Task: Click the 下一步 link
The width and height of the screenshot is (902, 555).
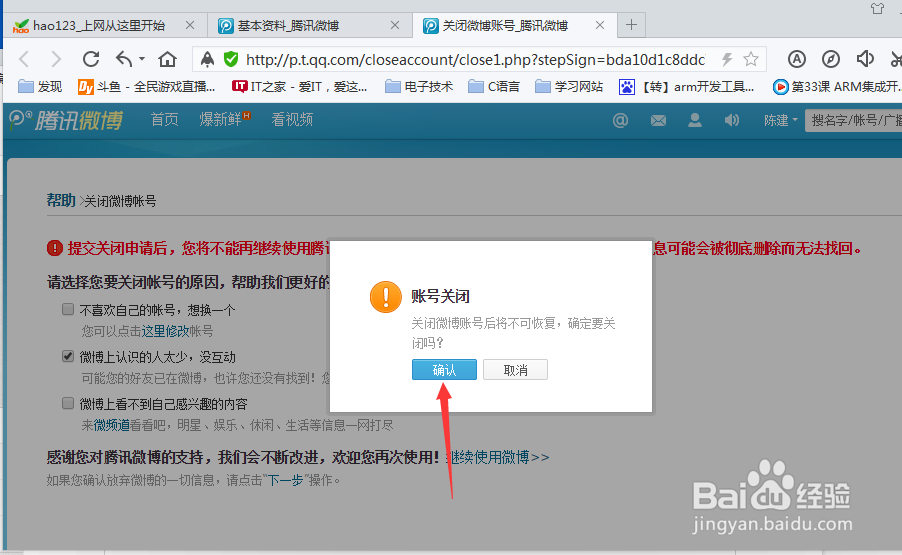Action: (x=286, y=480)
